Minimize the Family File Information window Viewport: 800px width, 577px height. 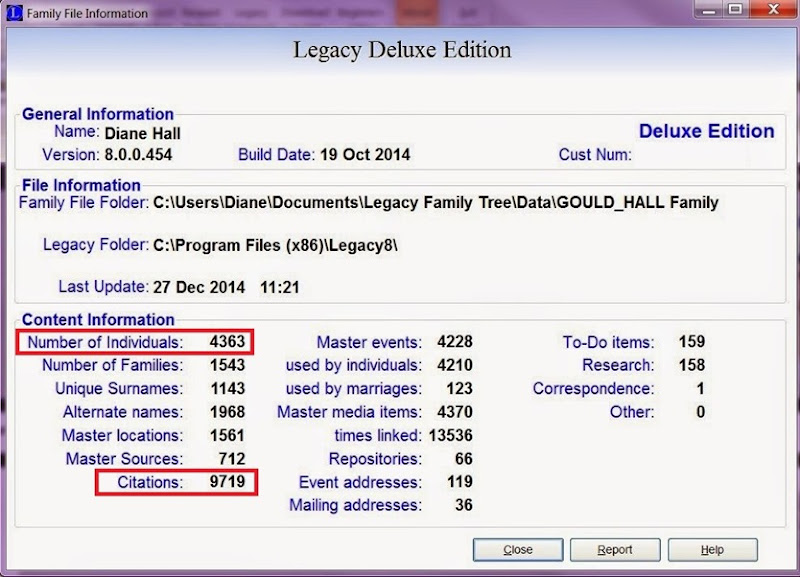coord(709,9)
